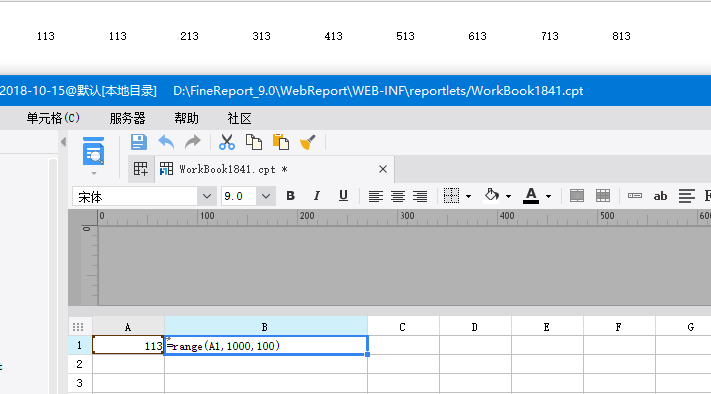Click the add-template grid icon
This screenshot has height=394, width=711.
click(141, 169)
